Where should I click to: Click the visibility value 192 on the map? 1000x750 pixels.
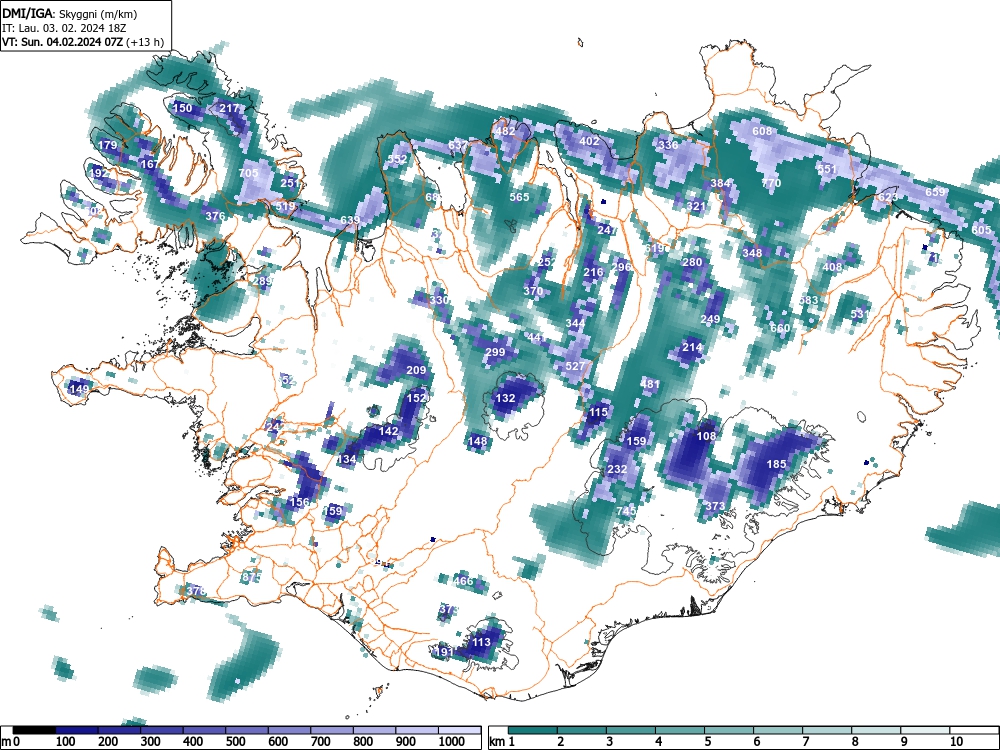point(99,173)
